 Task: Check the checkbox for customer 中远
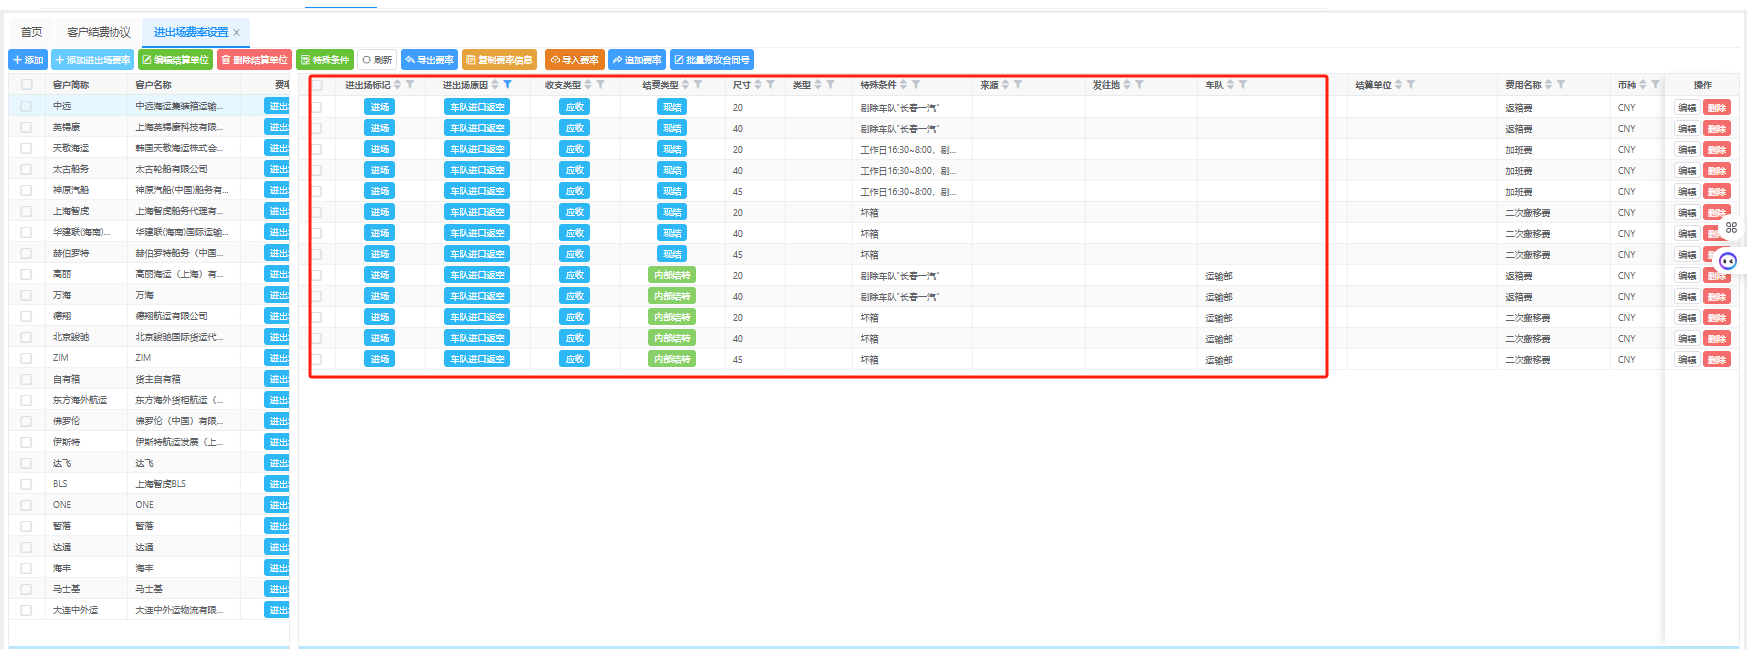pyautogui.click(x=27, y=106)
